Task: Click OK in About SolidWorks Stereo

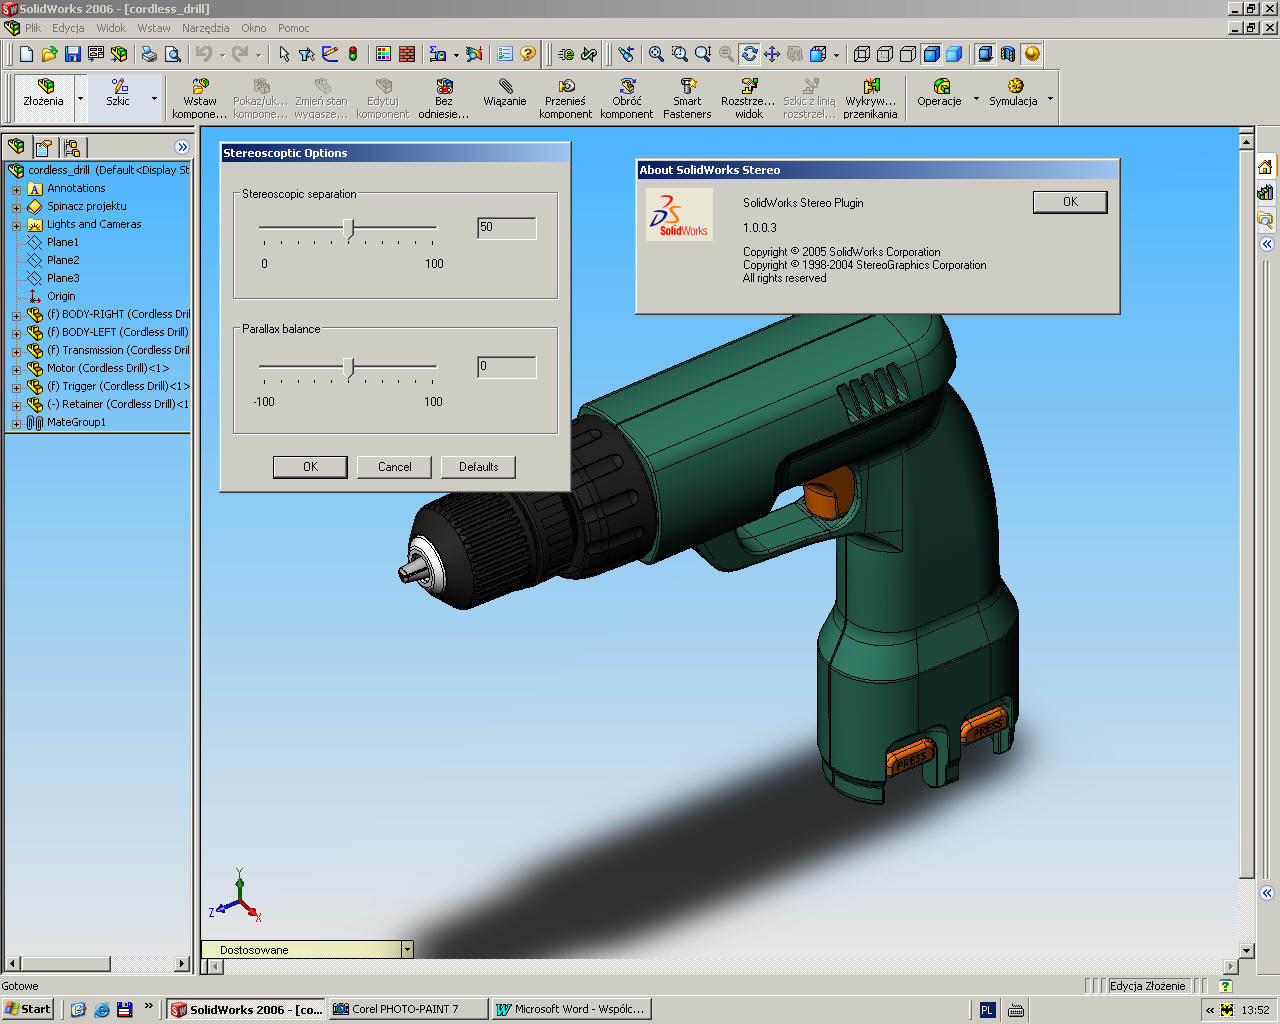Action: [1070, 202]
